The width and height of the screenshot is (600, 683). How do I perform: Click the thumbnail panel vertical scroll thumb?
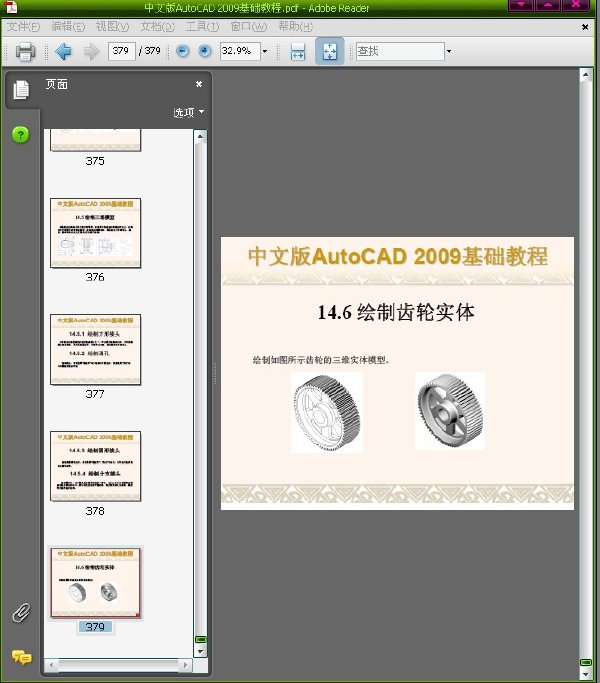pyautogui.click(x=200, y=639)
